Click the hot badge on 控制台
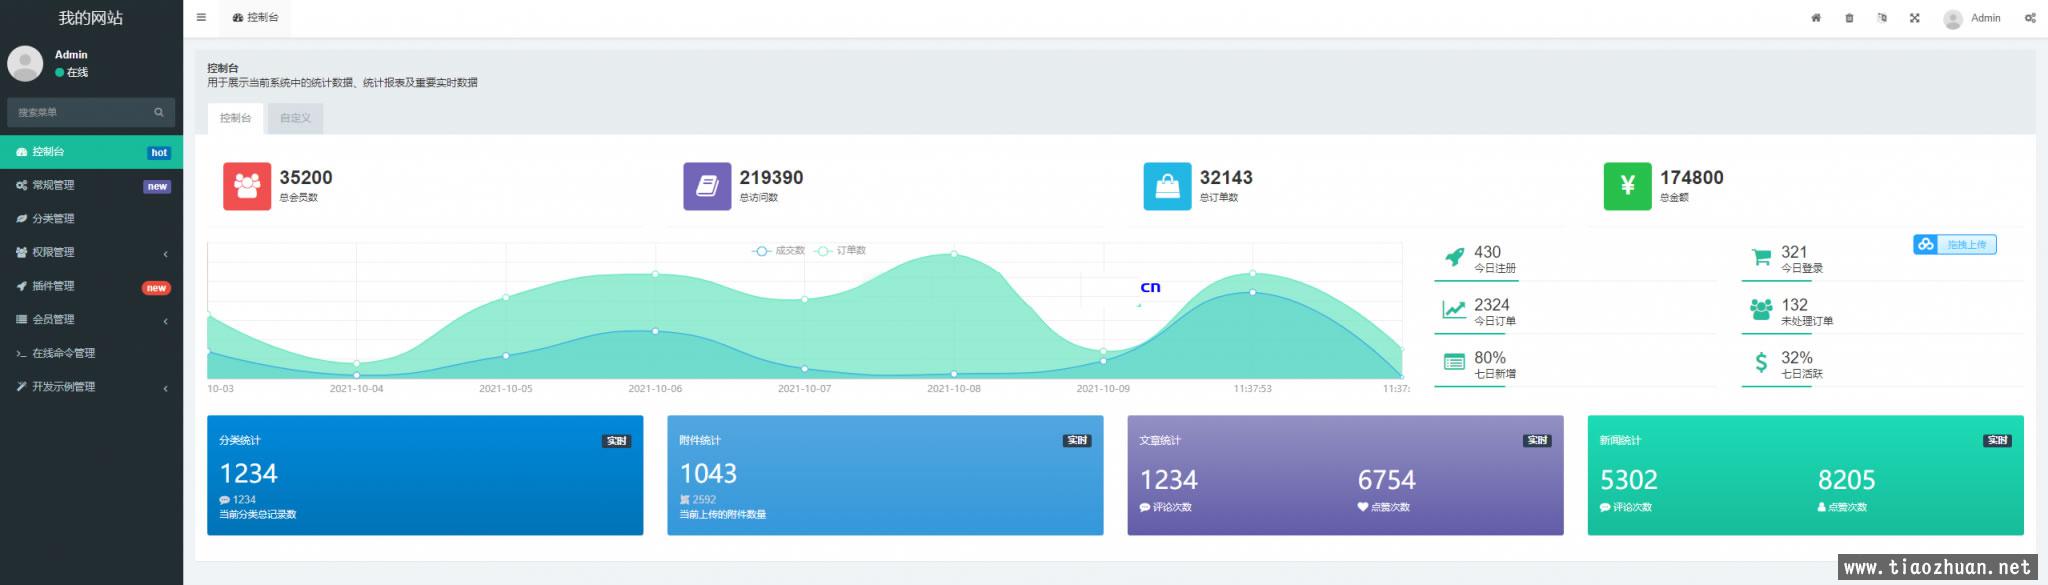This screenshot has width=2048, height=585. [159, 153]
